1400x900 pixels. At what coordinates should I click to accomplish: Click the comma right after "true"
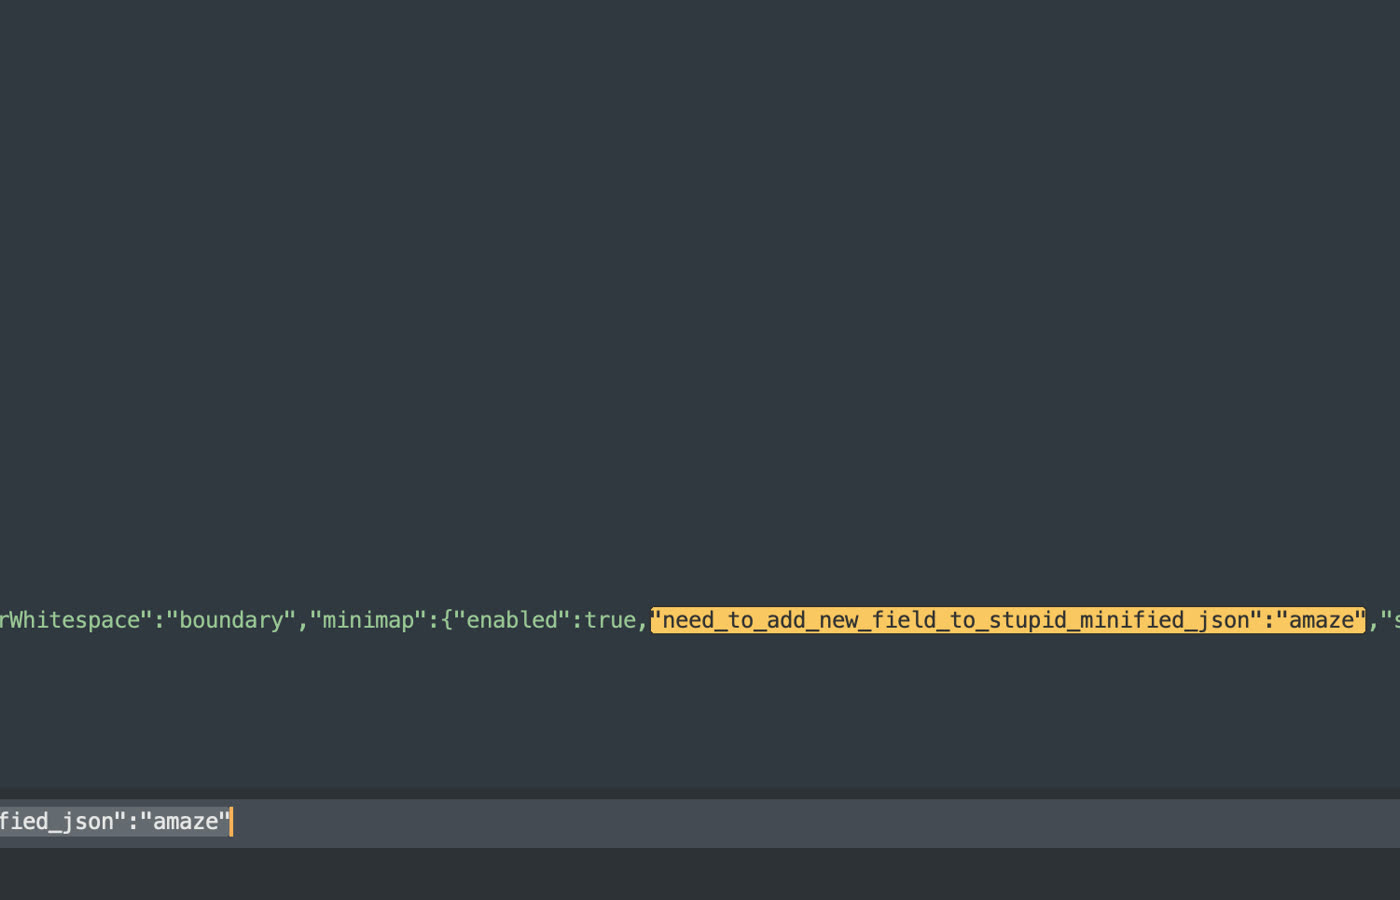(x=642, y=621)
